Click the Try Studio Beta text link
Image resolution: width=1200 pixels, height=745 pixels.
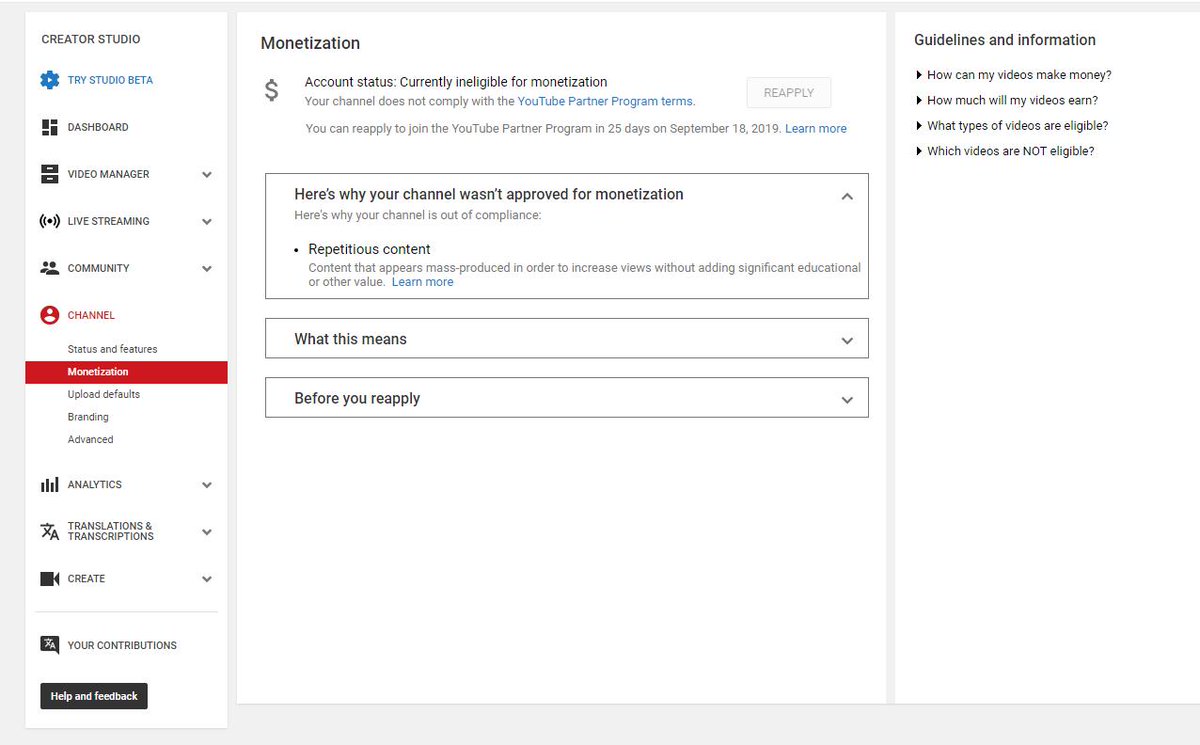click(110, 80)
